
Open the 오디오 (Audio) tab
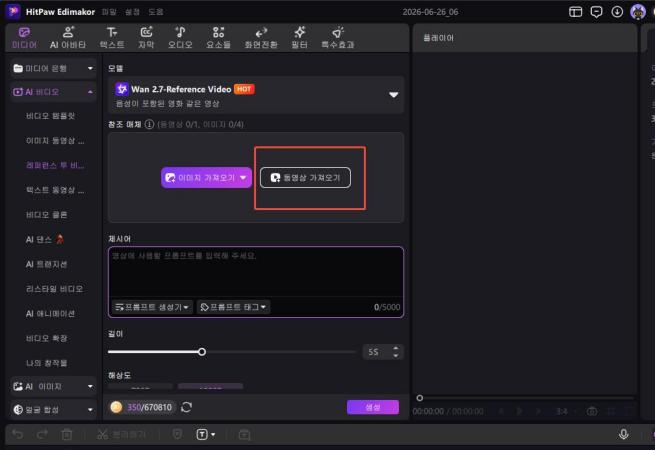coord(180,38)
